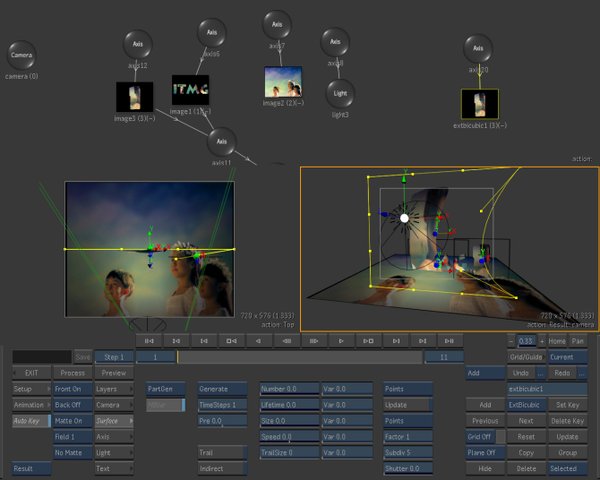Viewport: 600px width, 480px height.
Task: Expand the Result view dropdown
Action: point(29,469)
